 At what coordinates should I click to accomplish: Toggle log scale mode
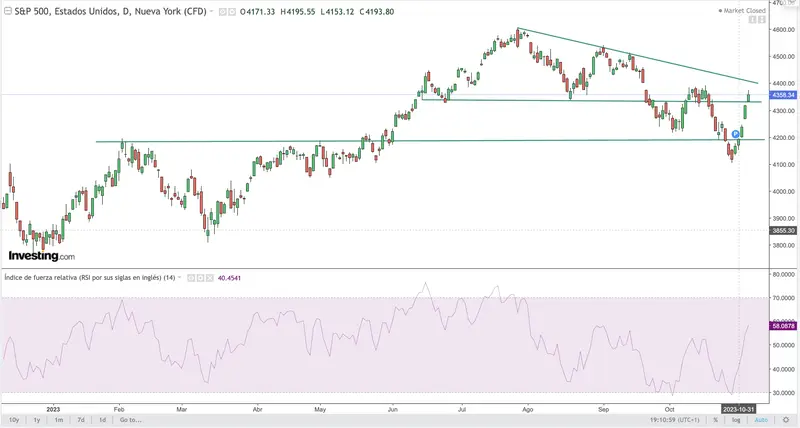point(736,420)
